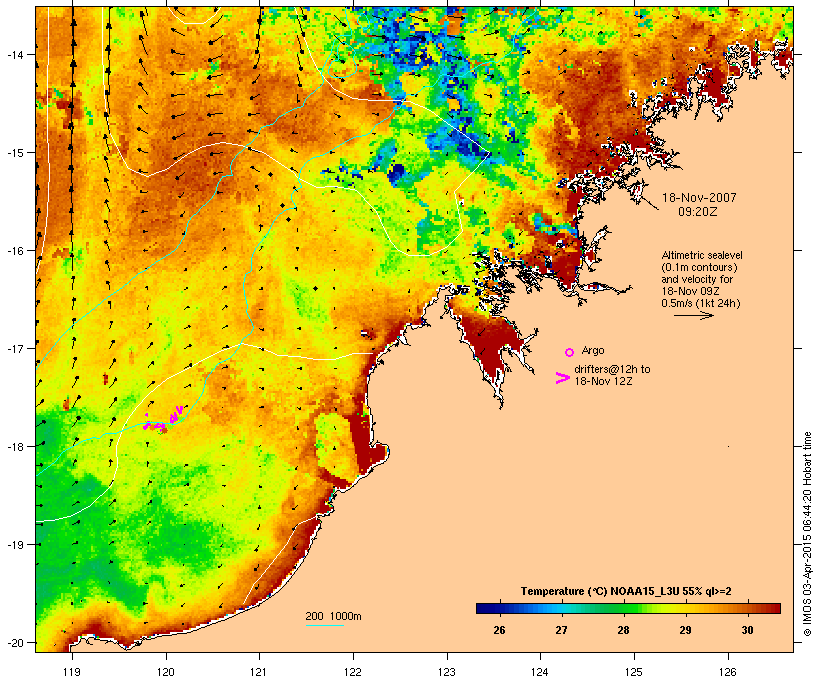Click longitude label 124
Screen dimensions: 820x680
(x=540, y=672)
